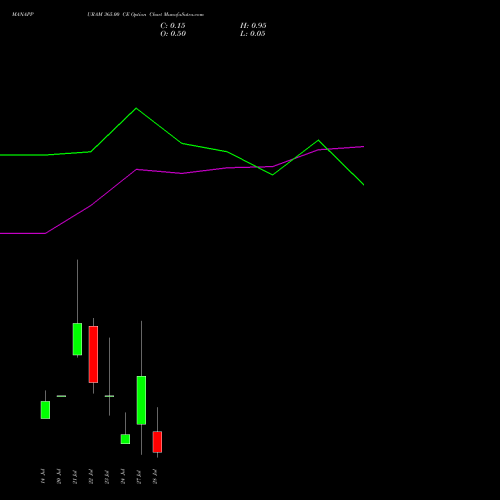Click the flat dash candle above '20 Jul'
The image size is (500, 500).
(x=61, y=396)
